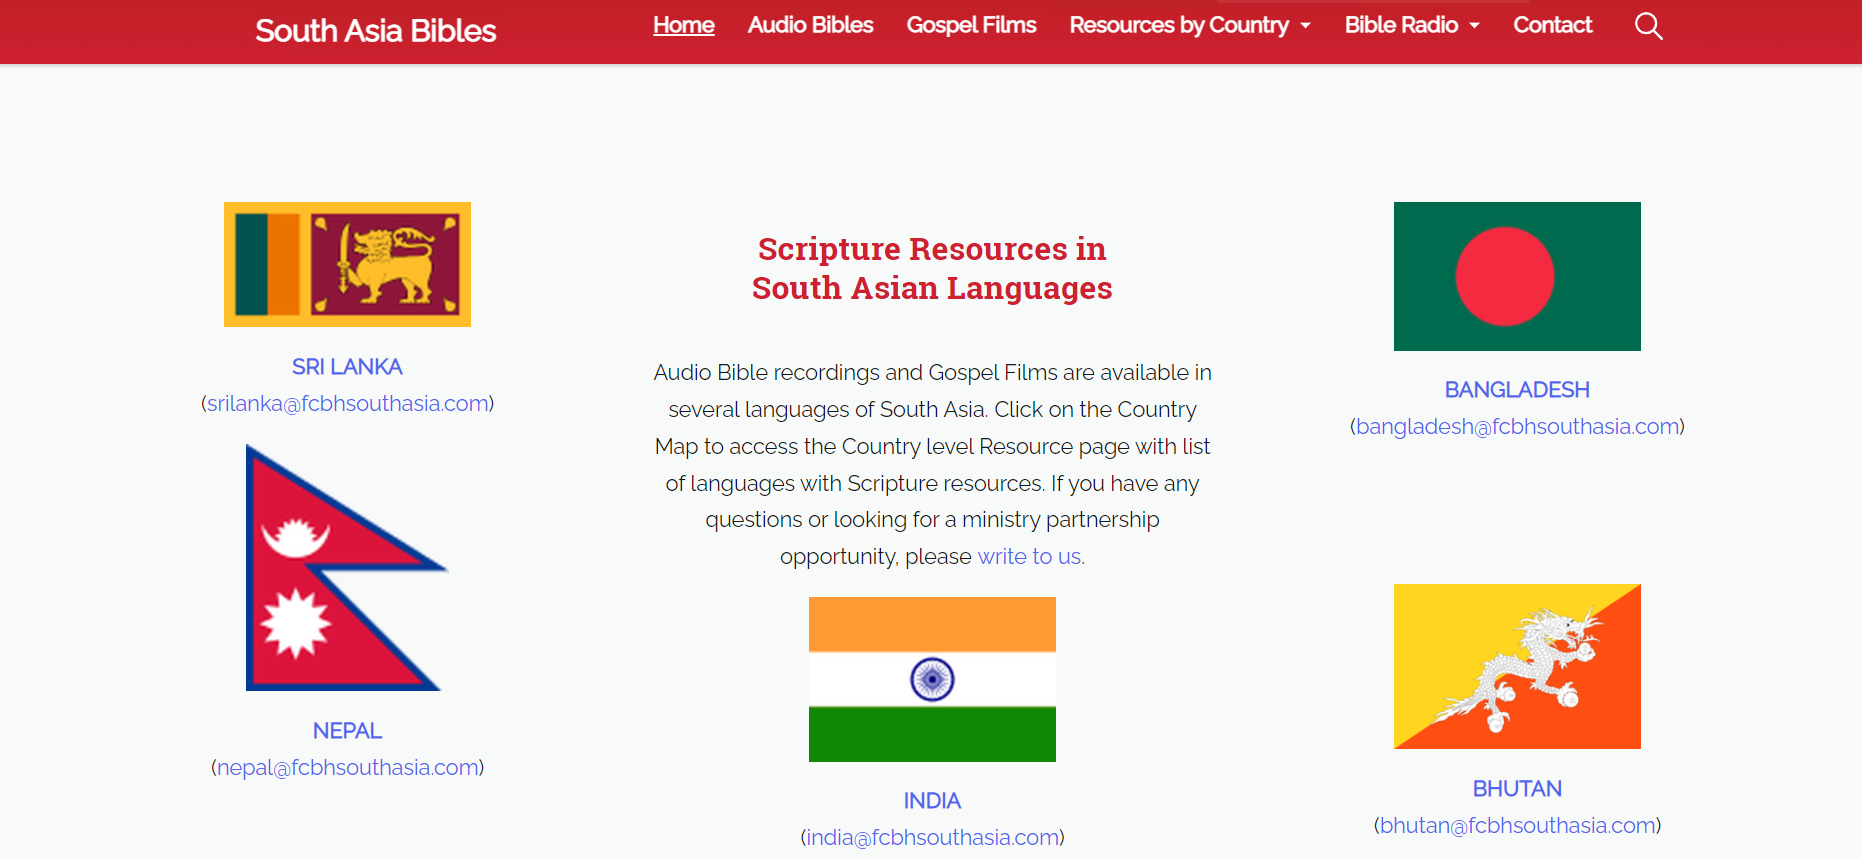The image size is (1862, 859).
Task: Click bhutan@fcbhsouthasia.com email link
Action: [1516, 825]
